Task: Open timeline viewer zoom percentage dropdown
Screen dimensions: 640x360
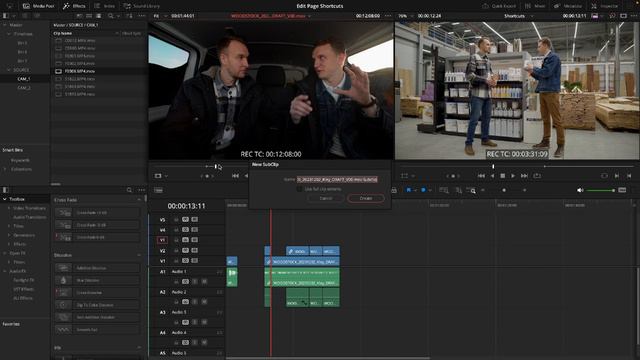Action: click(x=405, y=16)
